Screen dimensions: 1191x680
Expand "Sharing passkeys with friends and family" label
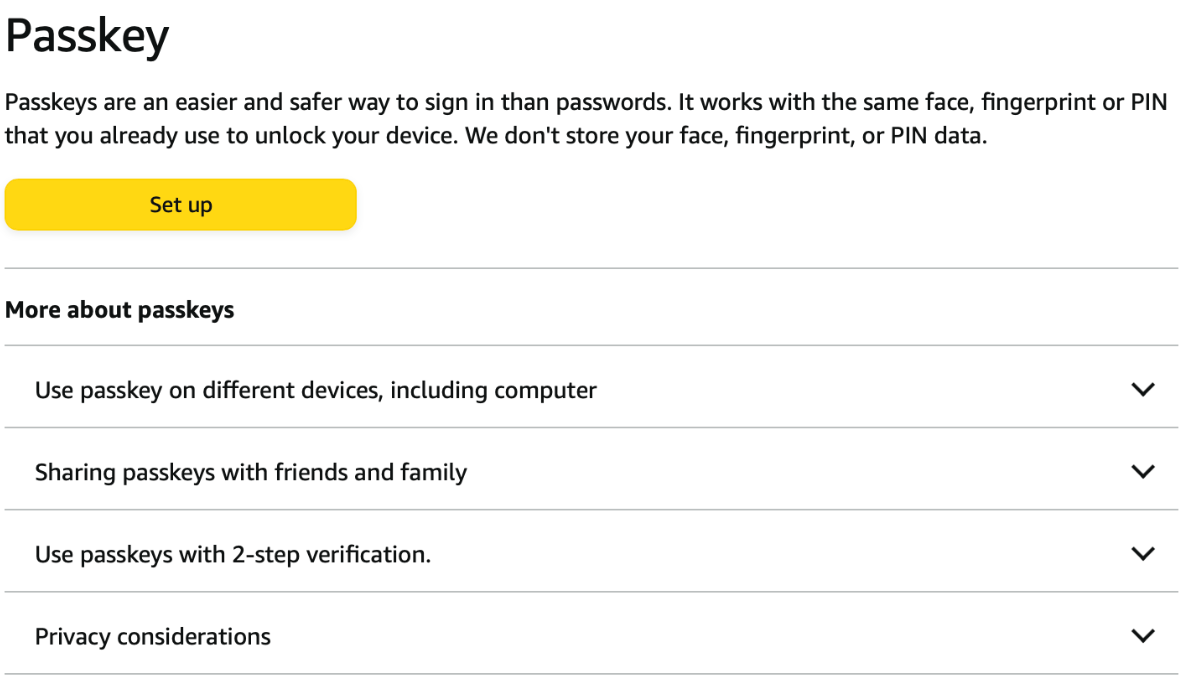tap(250, 472)
